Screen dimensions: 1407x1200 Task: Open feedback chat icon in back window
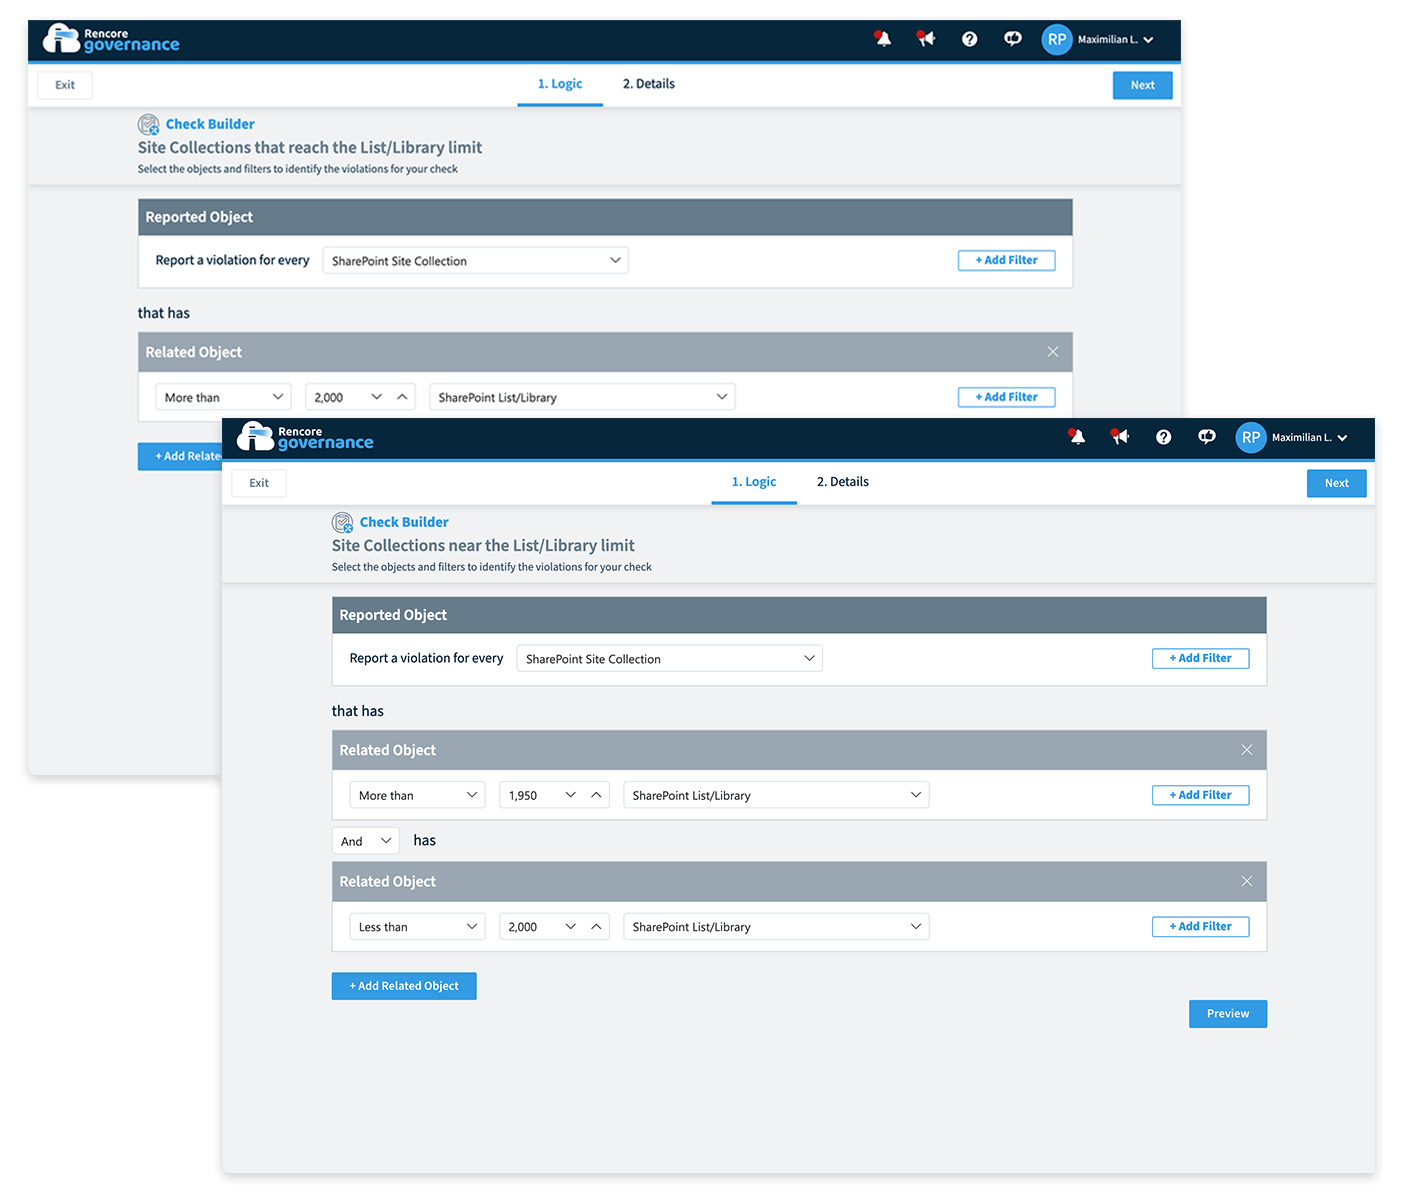tap(1013, 39)
